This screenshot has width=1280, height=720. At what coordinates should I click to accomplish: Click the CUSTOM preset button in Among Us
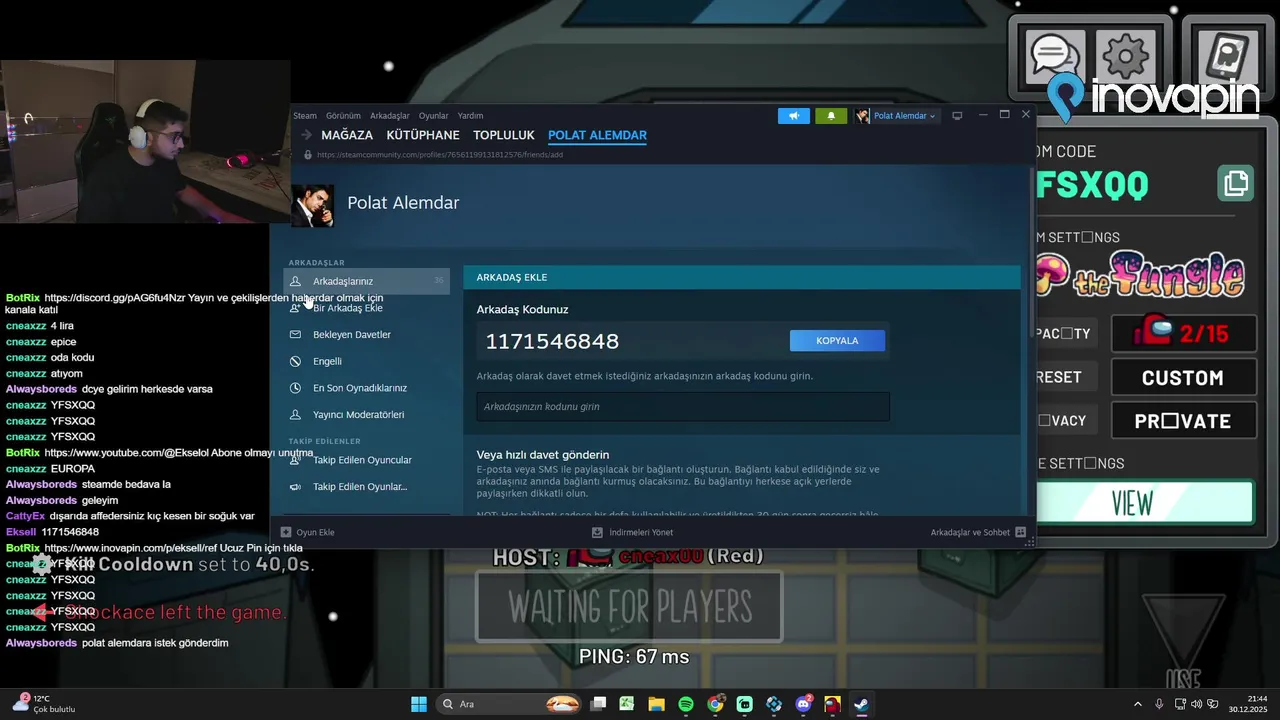tap(1183, 378)
